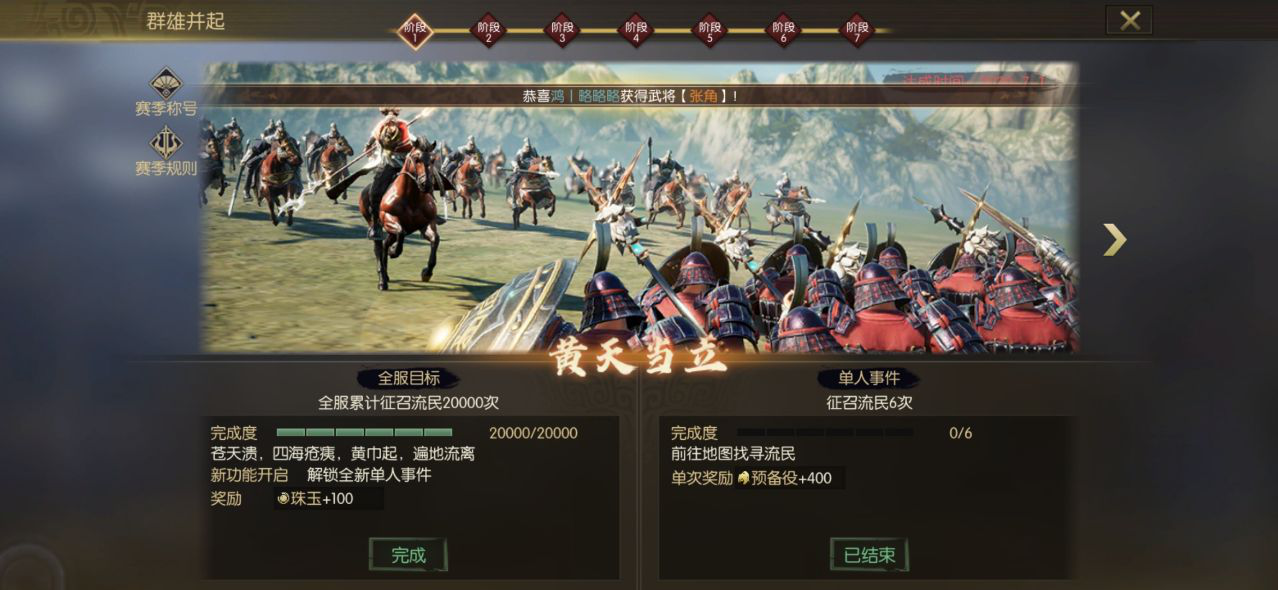Switch to 阶段3 stage
Viewport: 1278px width, 590px height.
[563, 30]
